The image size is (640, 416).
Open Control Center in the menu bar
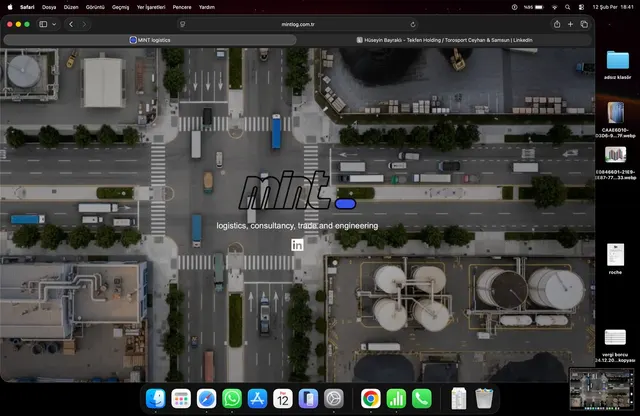click(581, 7)
